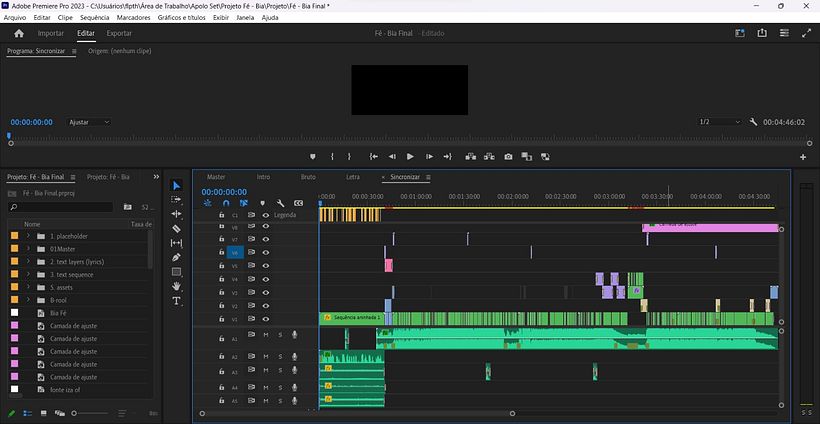Screen dimensions: 820x424
Task: Select the Hand tool
Action: (x=176, y=286)
